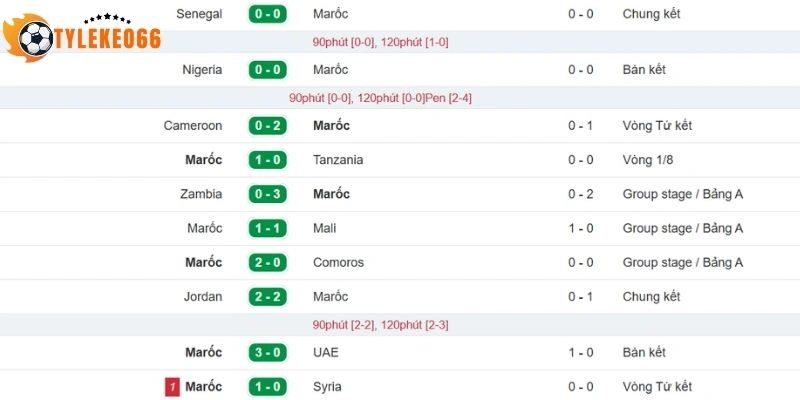Click the 1 - 0 Syria score badge
This screenshot has width=800, height=400.
[x=268, y=387]
